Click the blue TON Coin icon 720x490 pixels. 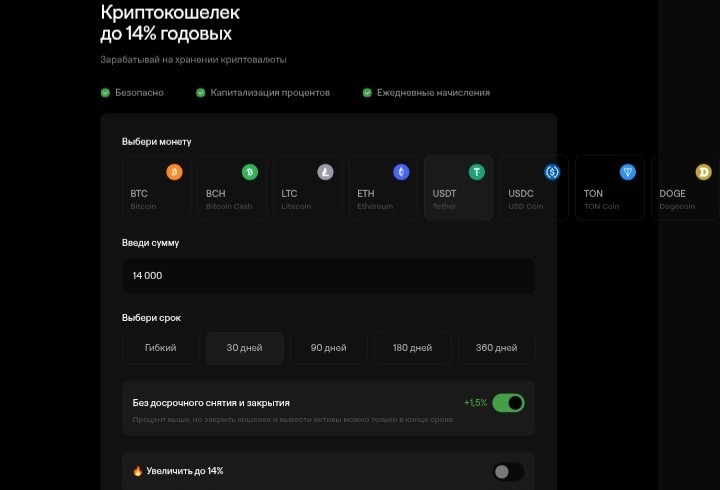pyautogui.click(x=628, y=172)
